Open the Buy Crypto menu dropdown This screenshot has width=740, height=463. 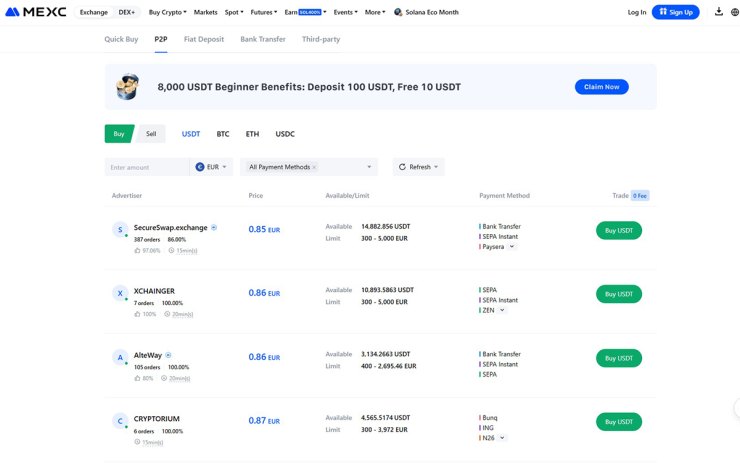[x=168, y=12]
